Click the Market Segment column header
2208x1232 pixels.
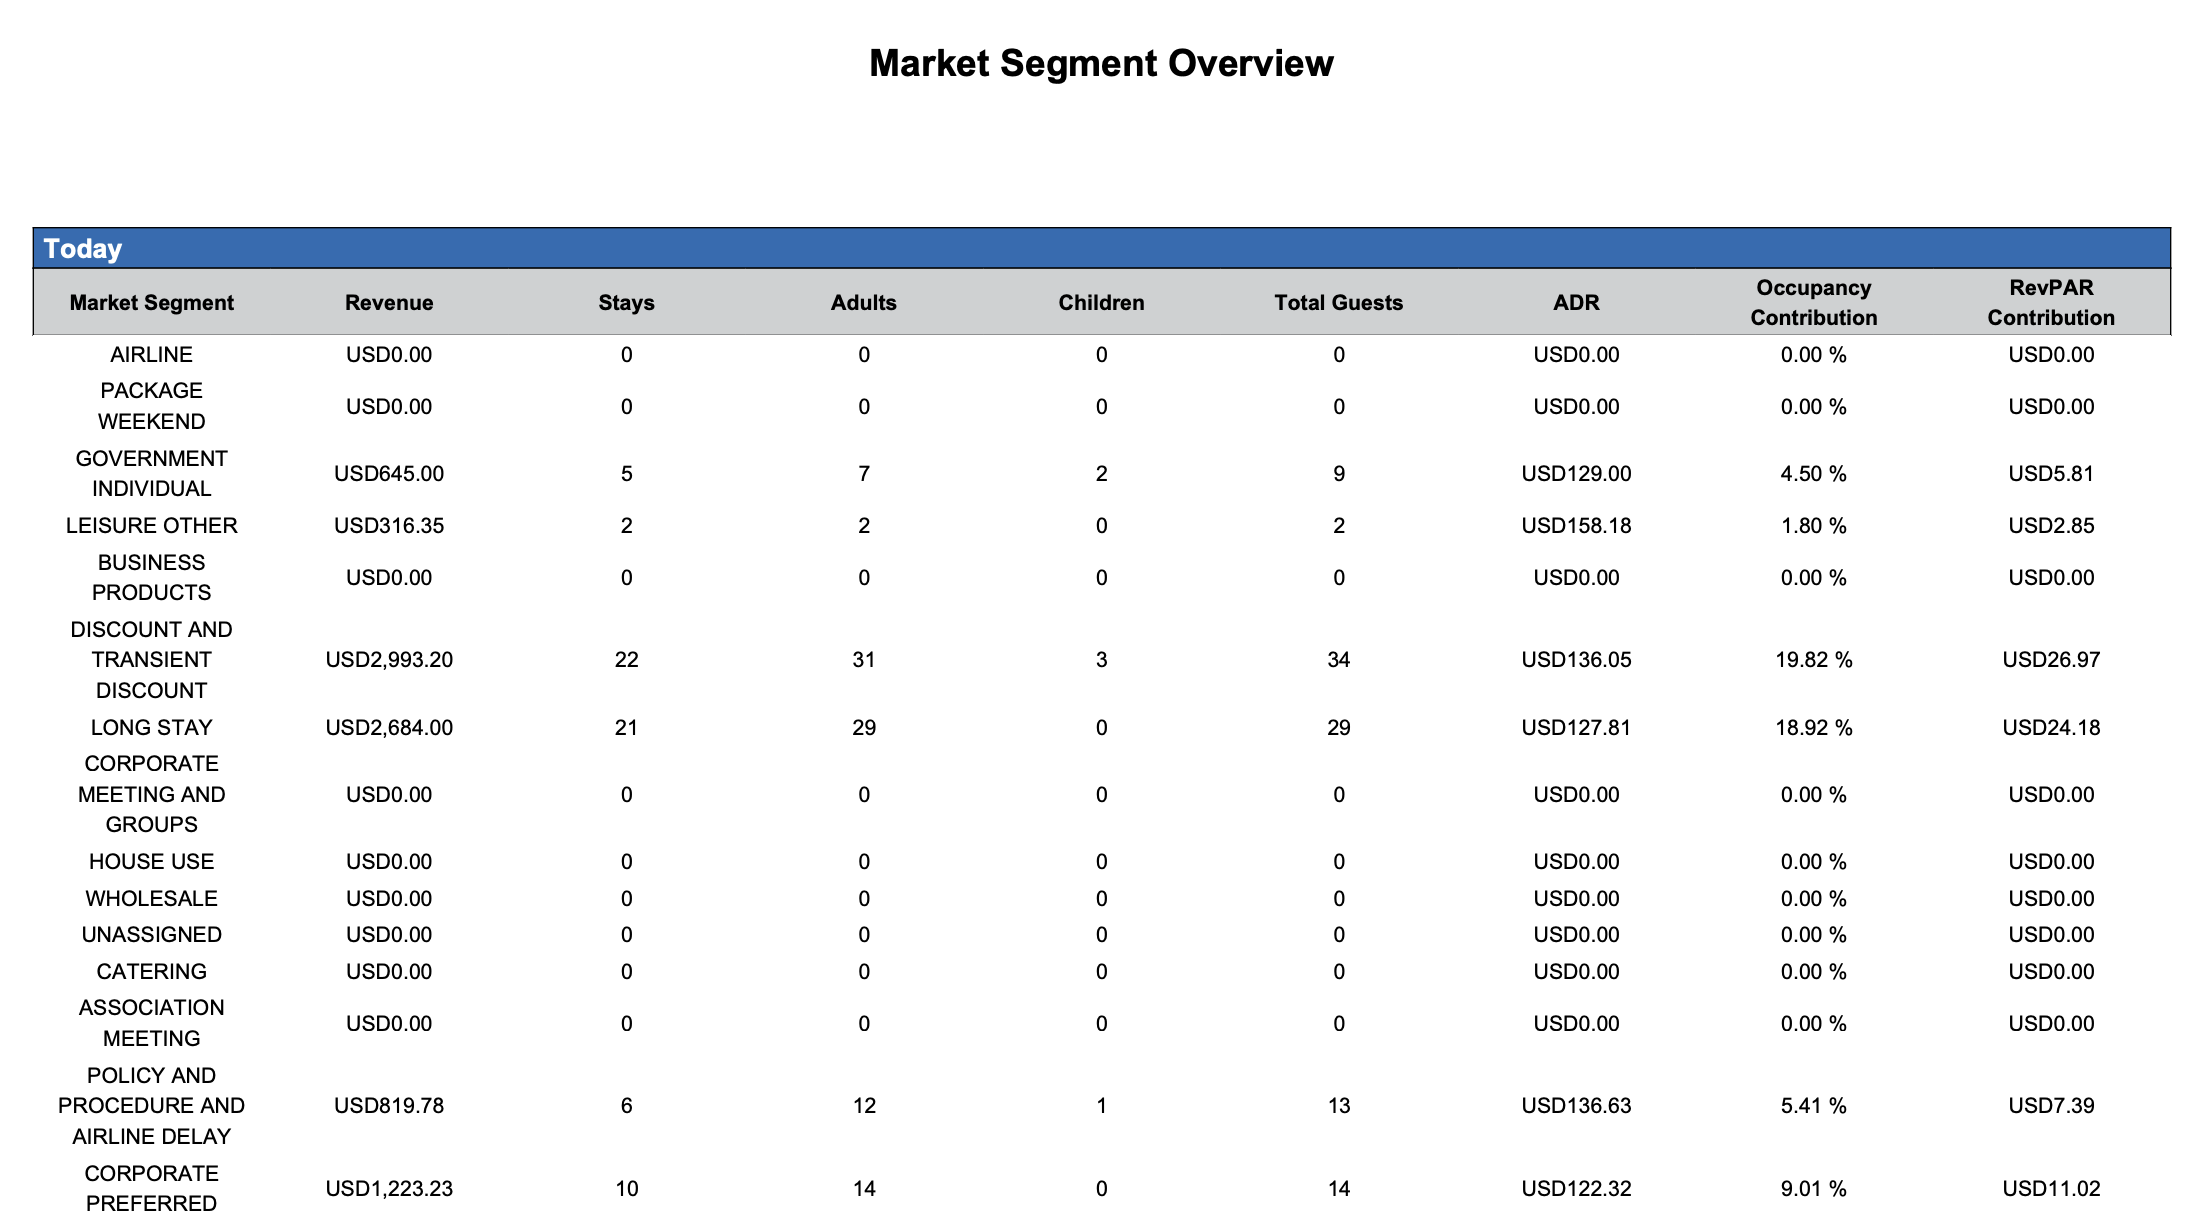[151, 303]
